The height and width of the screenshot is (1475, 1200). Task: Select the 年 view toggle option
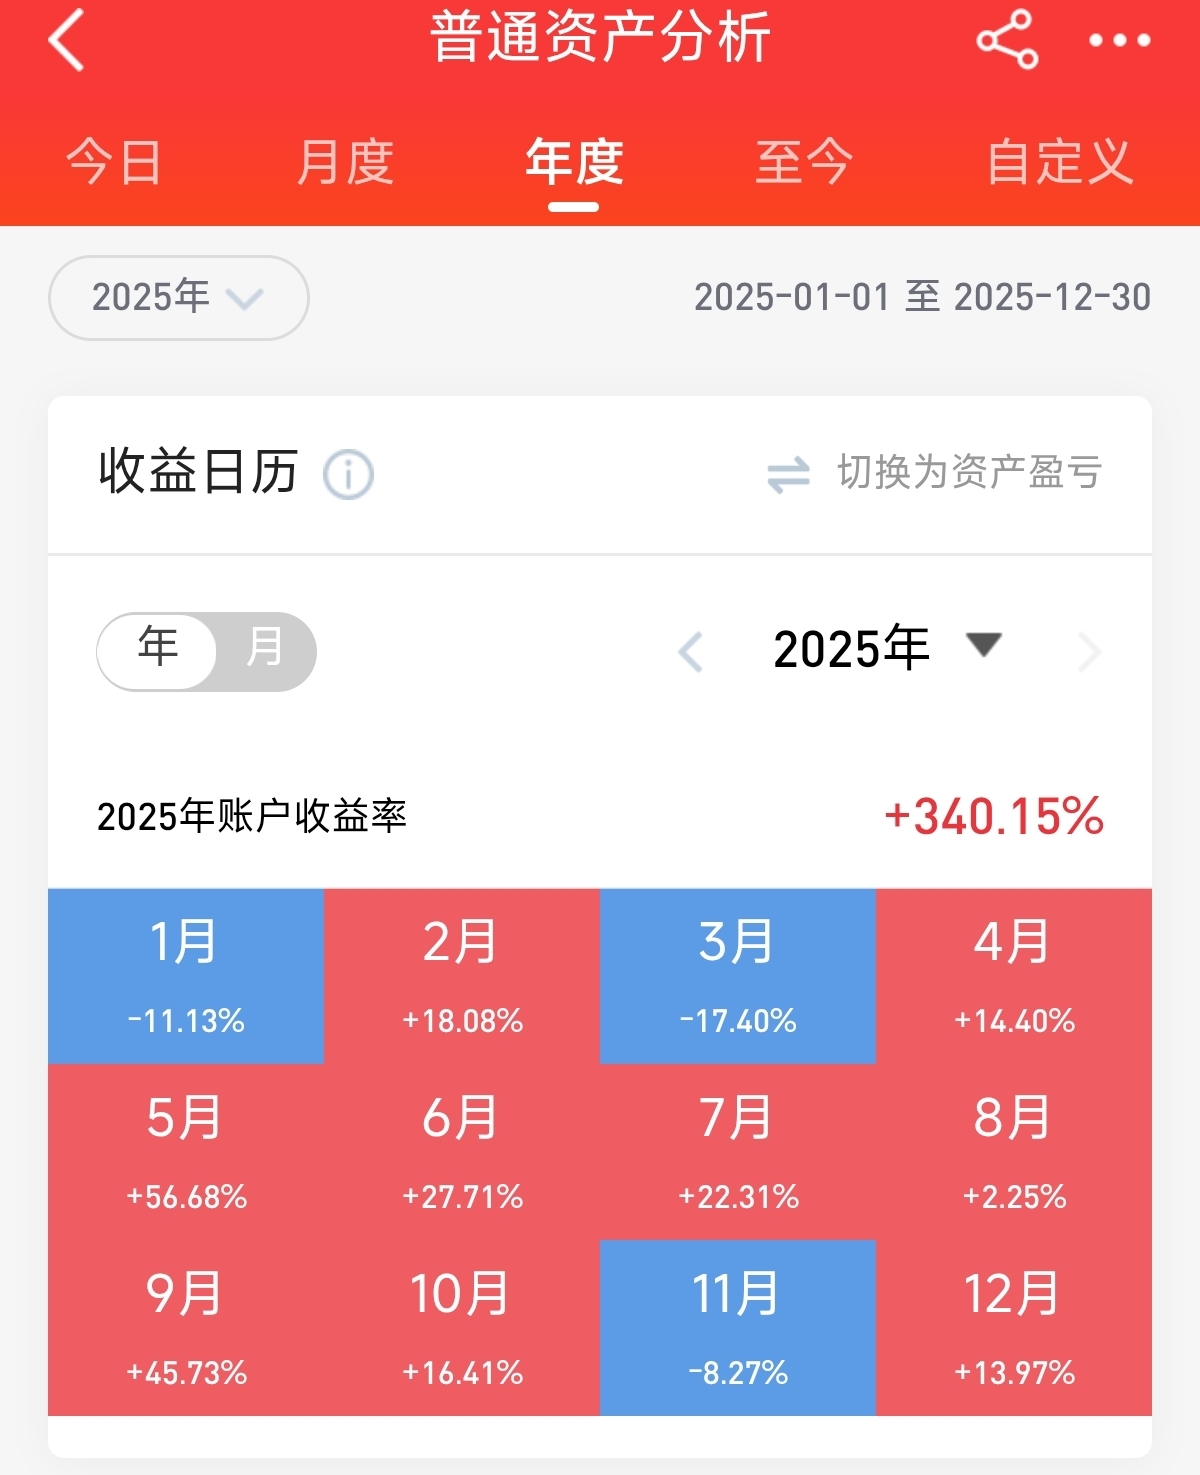point(158,650)
